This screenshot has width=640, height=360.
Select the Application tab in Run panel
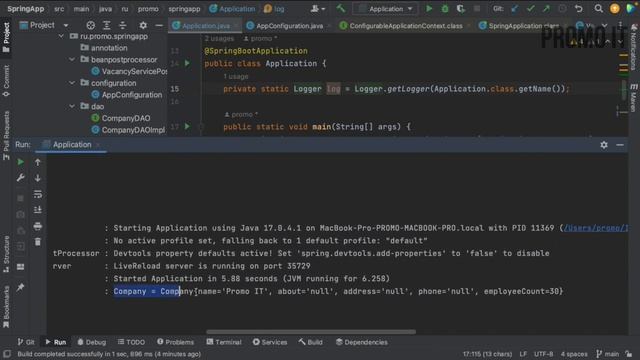tap(72, 144)
